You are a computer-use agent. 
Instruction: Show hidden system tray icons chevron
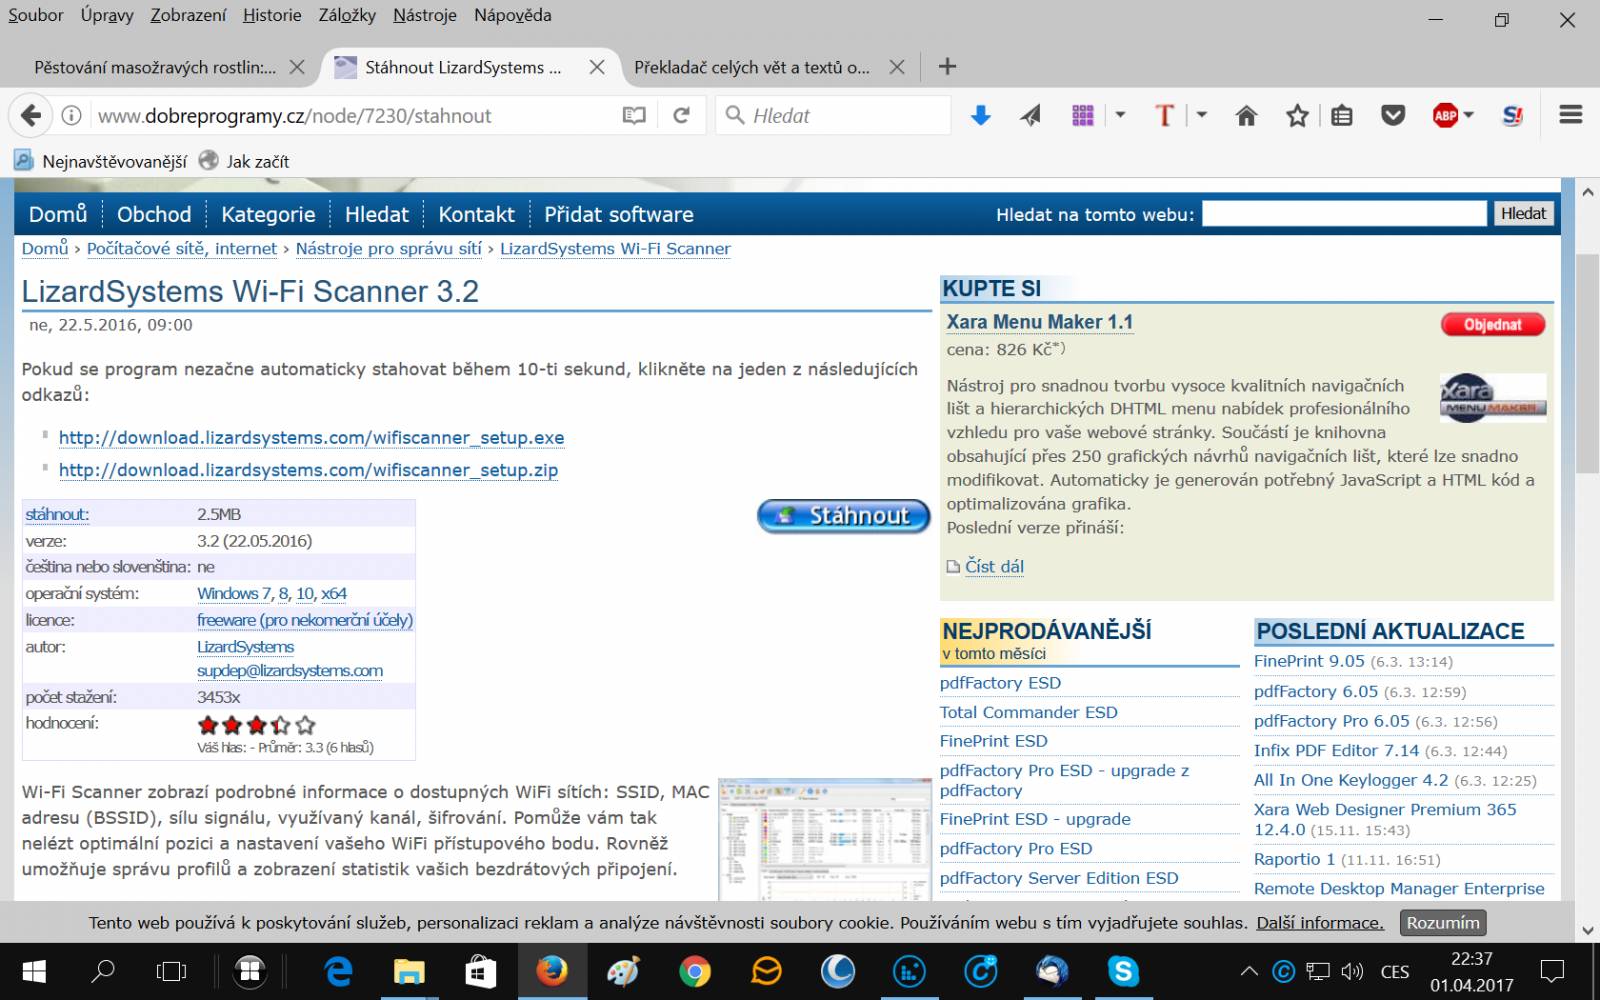(1249, 971)
